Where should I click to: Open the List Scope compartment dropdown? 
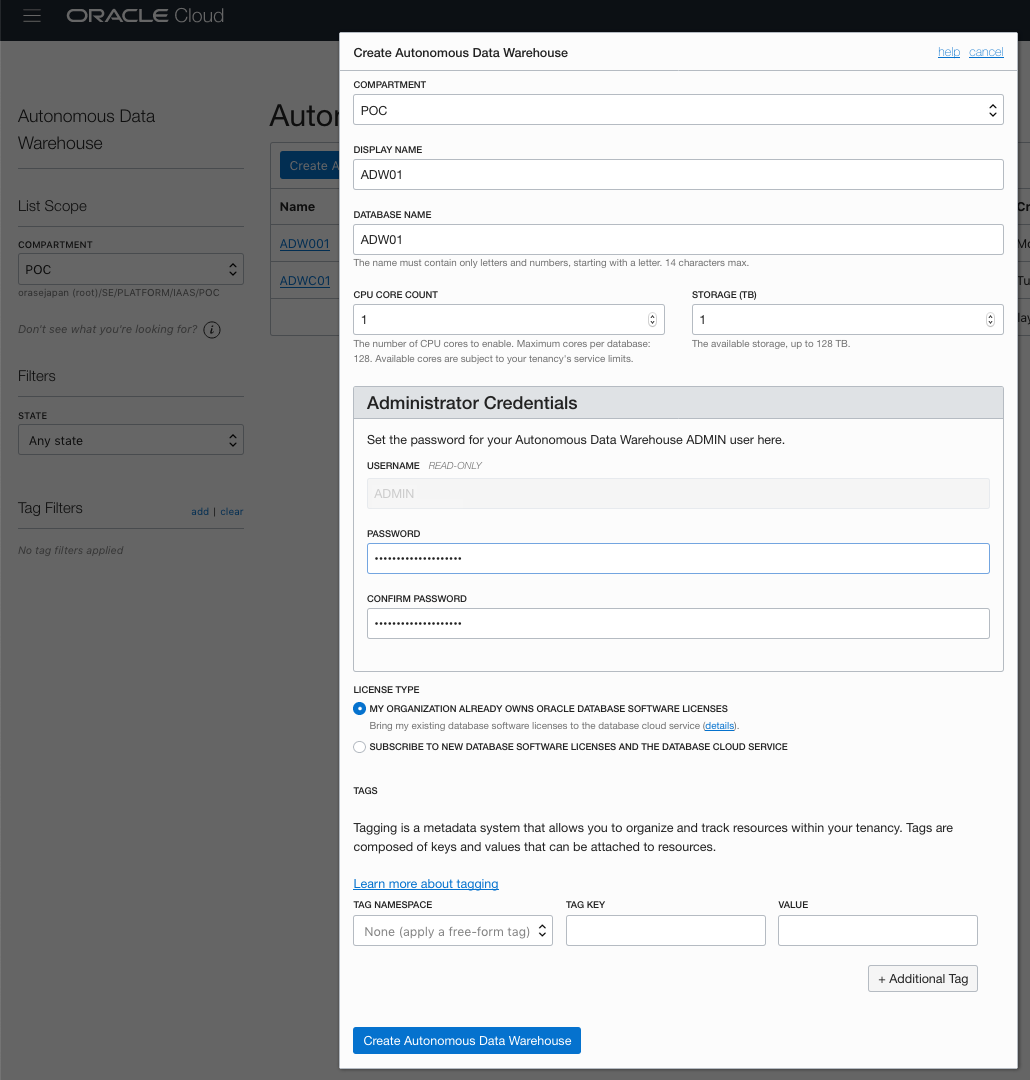[x=130, y=269]
